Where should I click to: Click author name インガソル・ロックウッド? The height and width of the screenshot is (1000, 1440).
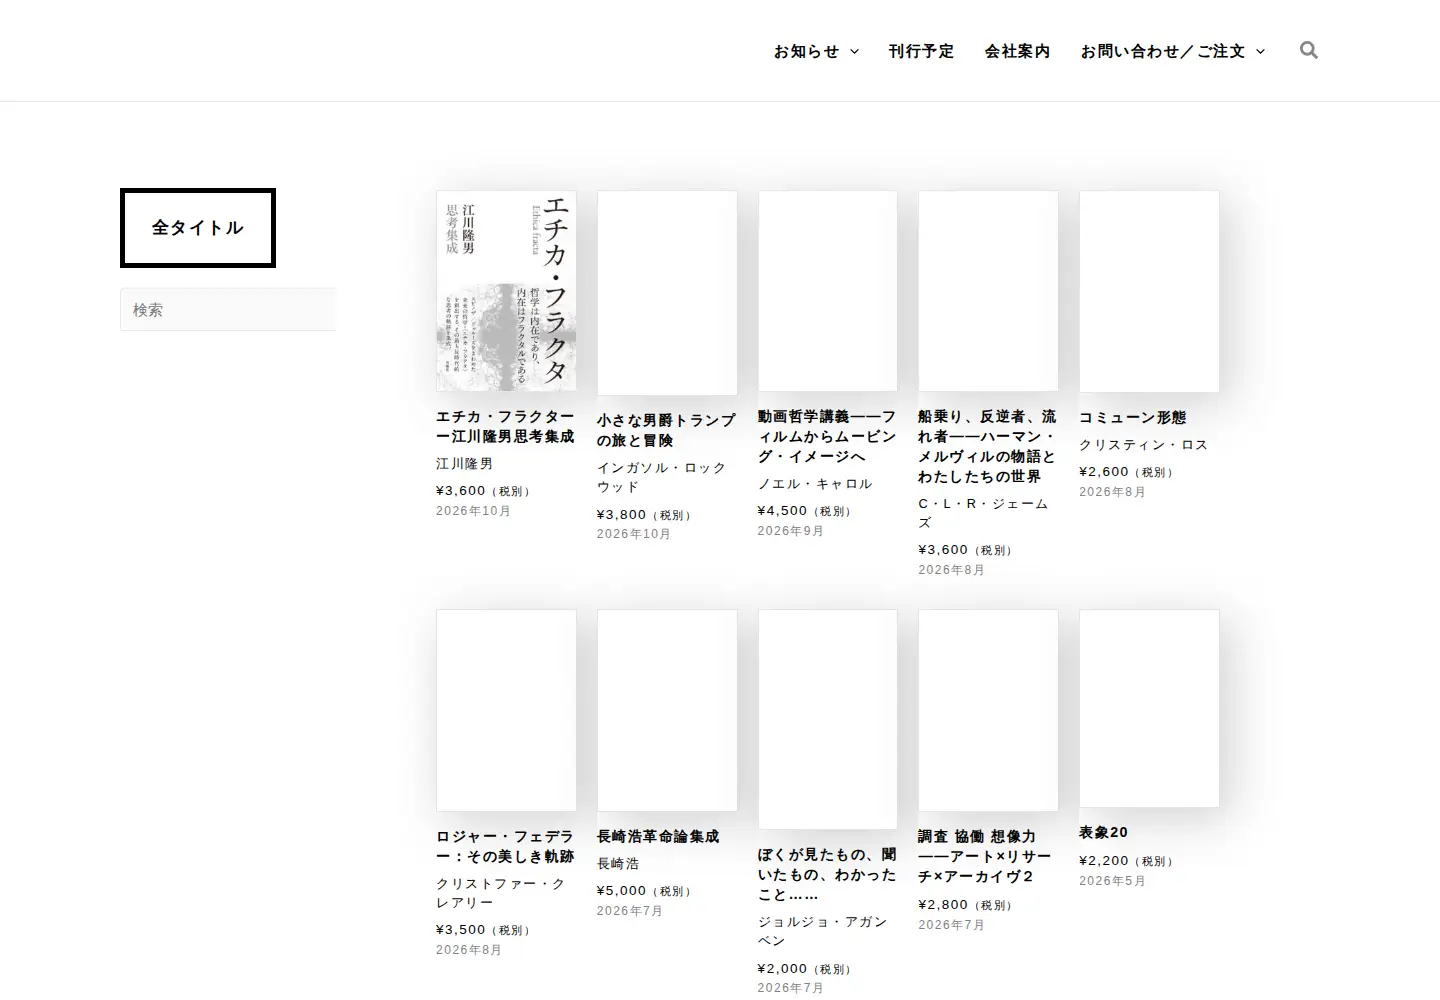point(662,477)
